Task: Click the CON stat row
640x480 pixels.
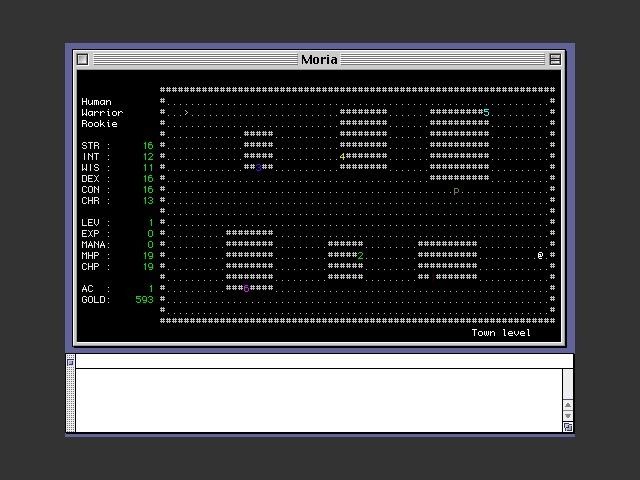Action: coord(117,190)
